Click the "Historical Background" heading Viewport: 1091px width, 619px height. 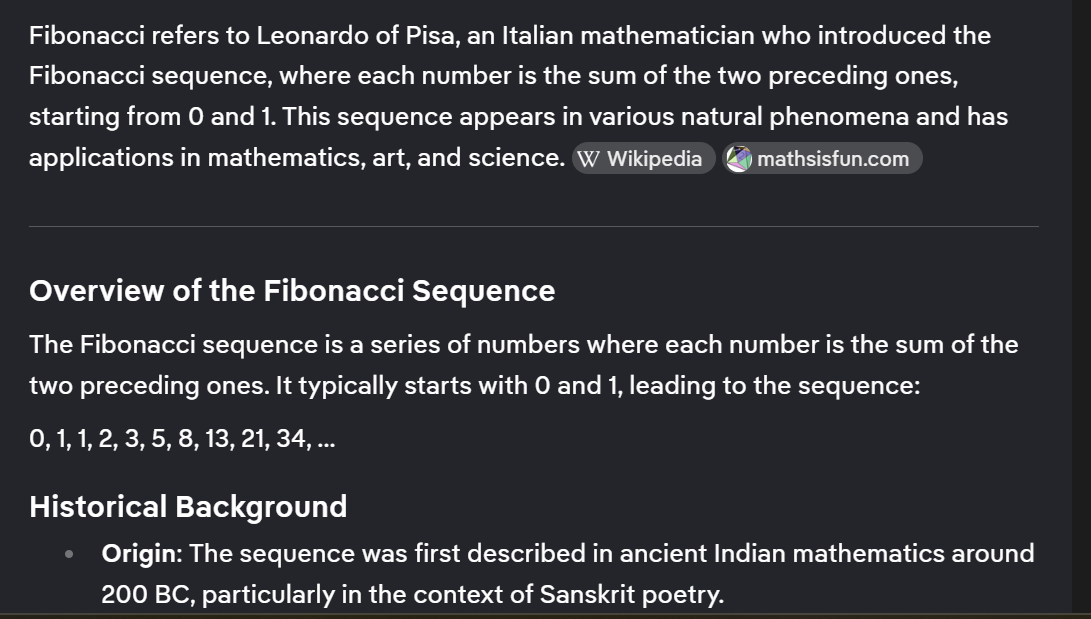point(188,506)
